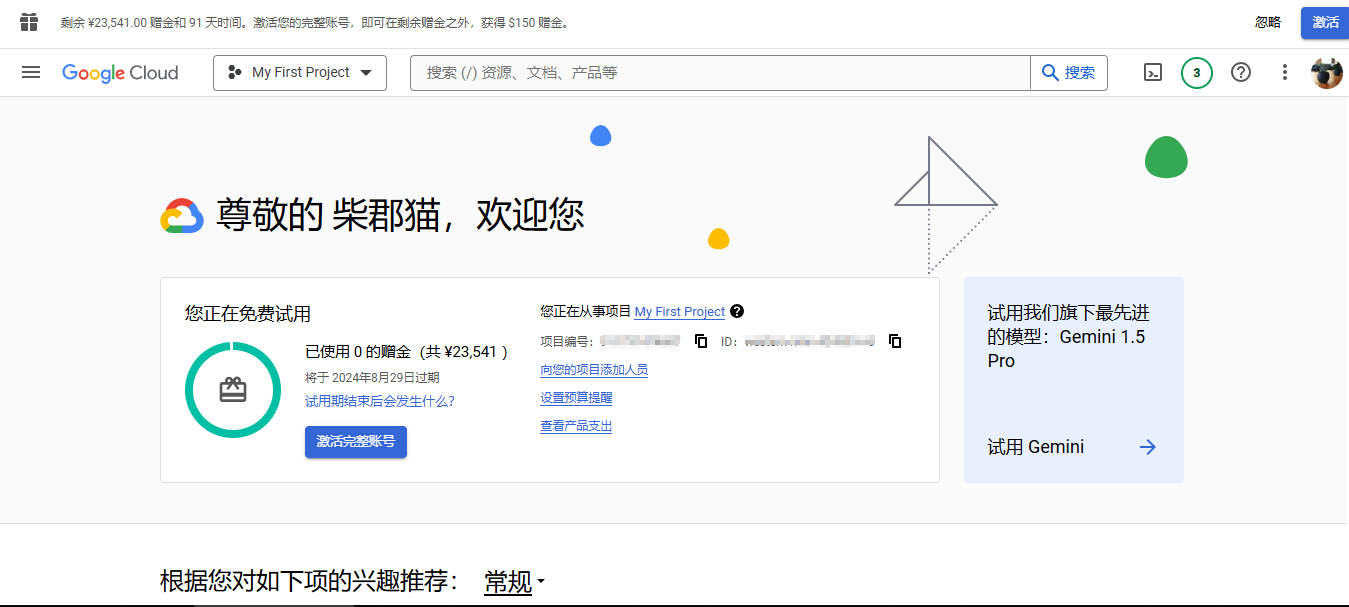Open the 设置预算提醒 link
The height and width of the screenshot is (607, 1349).
tap(575, 397)
